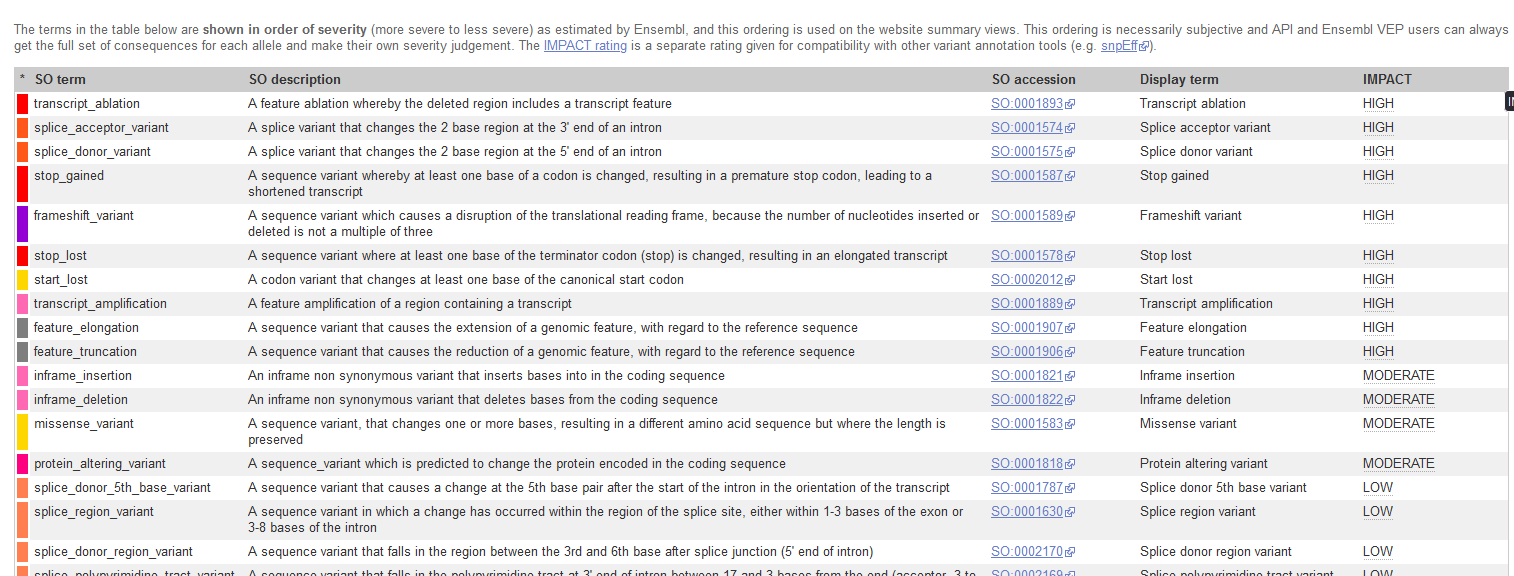Click external link icon next to SO:0001906
Image resolution: width=1514 pixels, height=576 pixels.
coord(1070,352)
